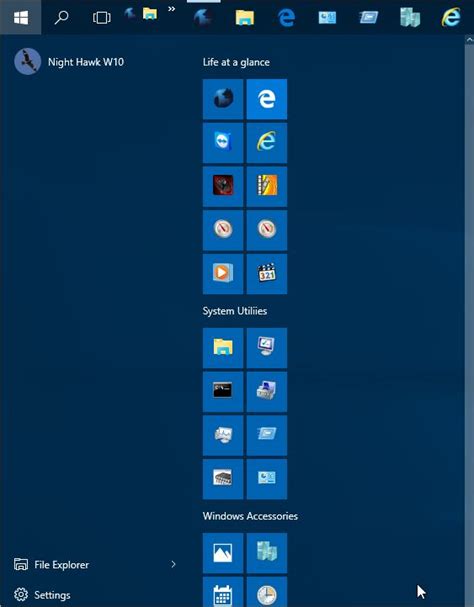474x607 pixels.
Task: Click the green cubes icon on the taskbar
Action: [x=410, y=17]
